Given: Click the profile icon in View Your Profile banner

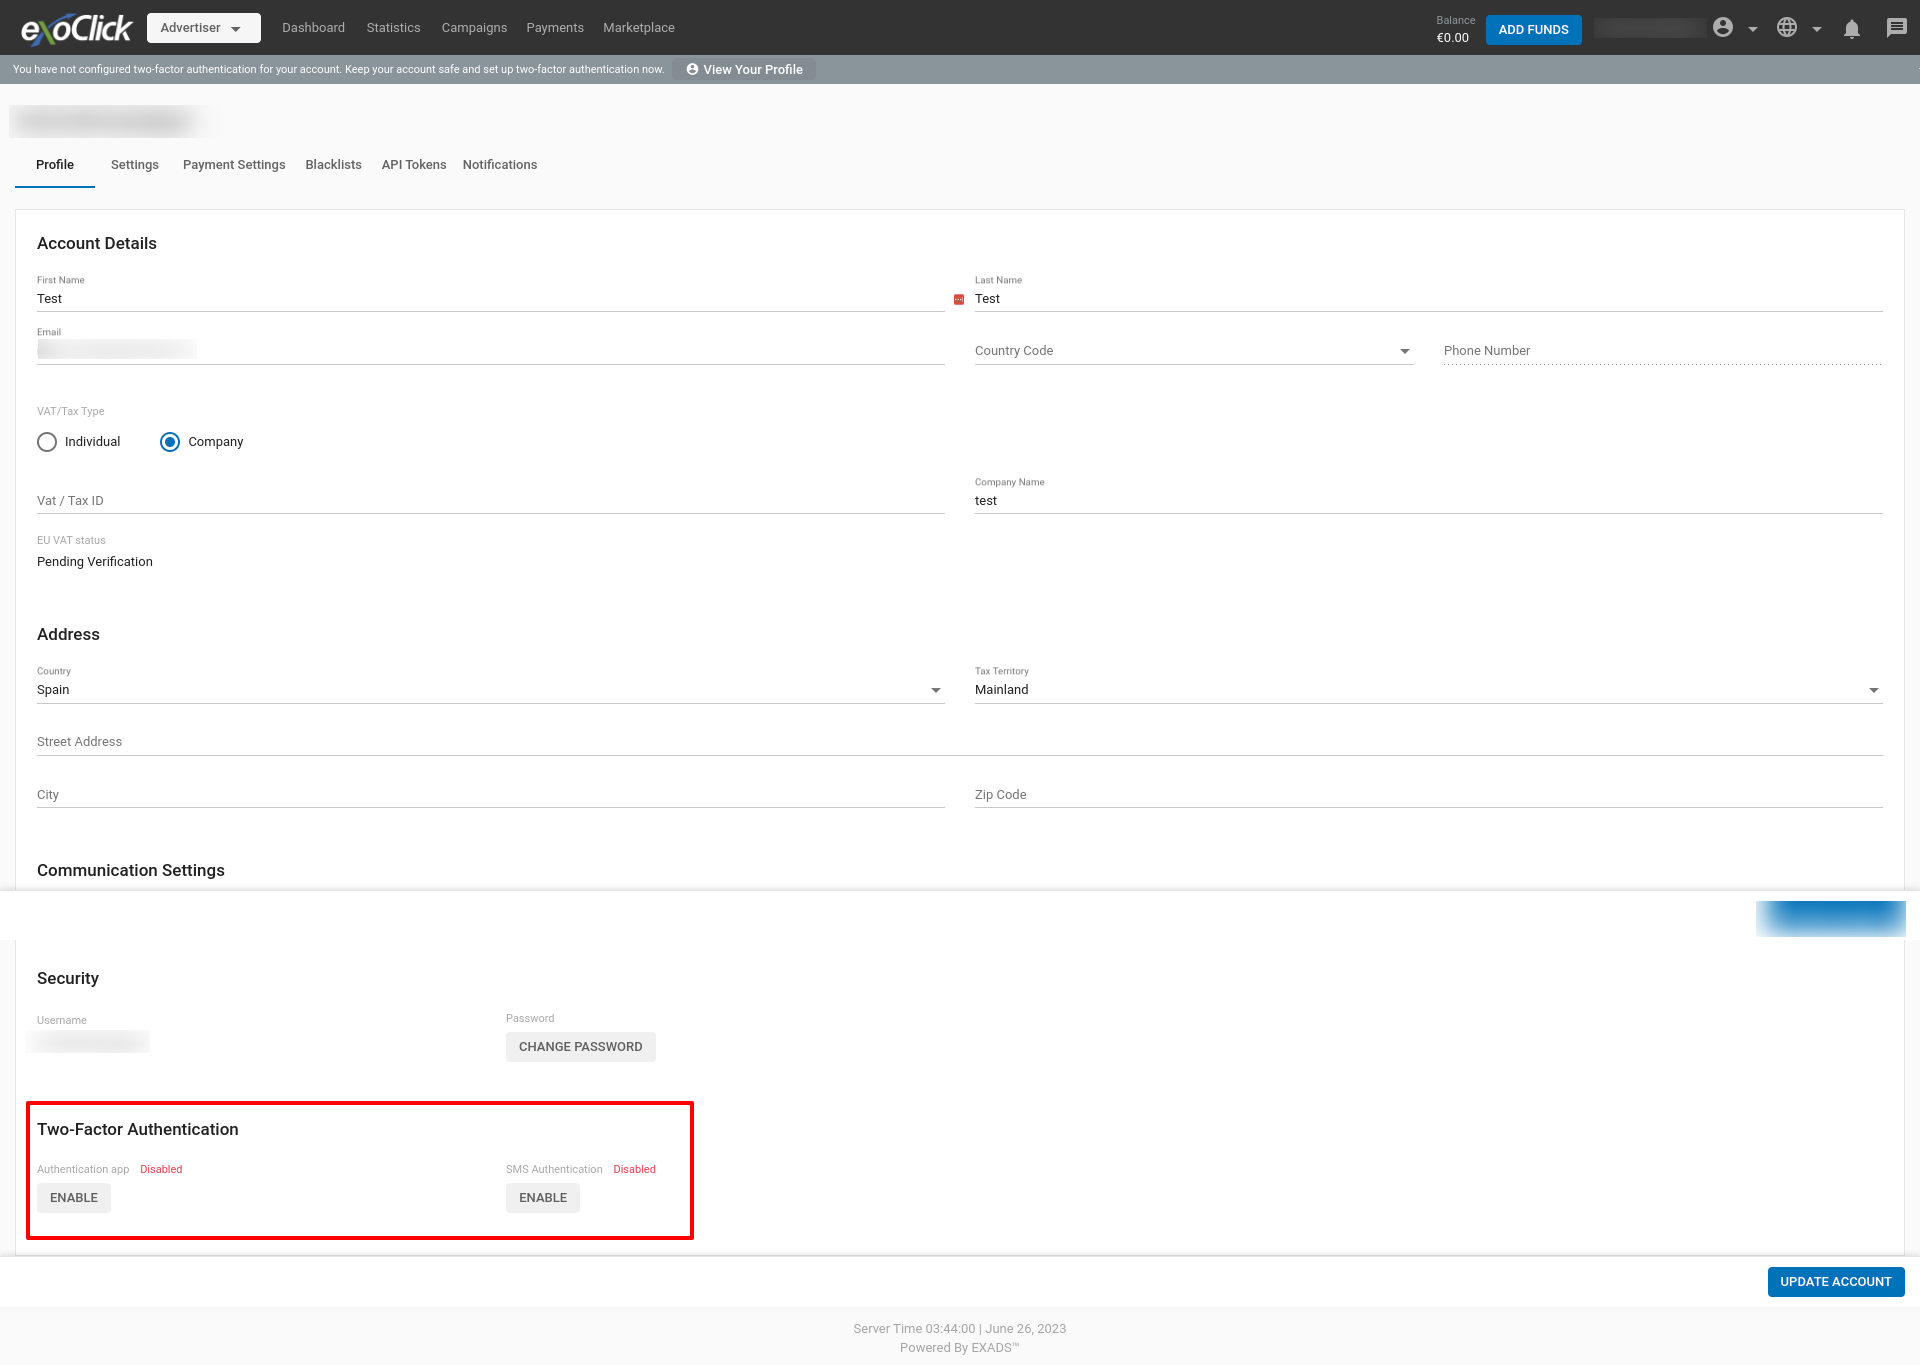Looking at the screenshot, I should [692, 69].
